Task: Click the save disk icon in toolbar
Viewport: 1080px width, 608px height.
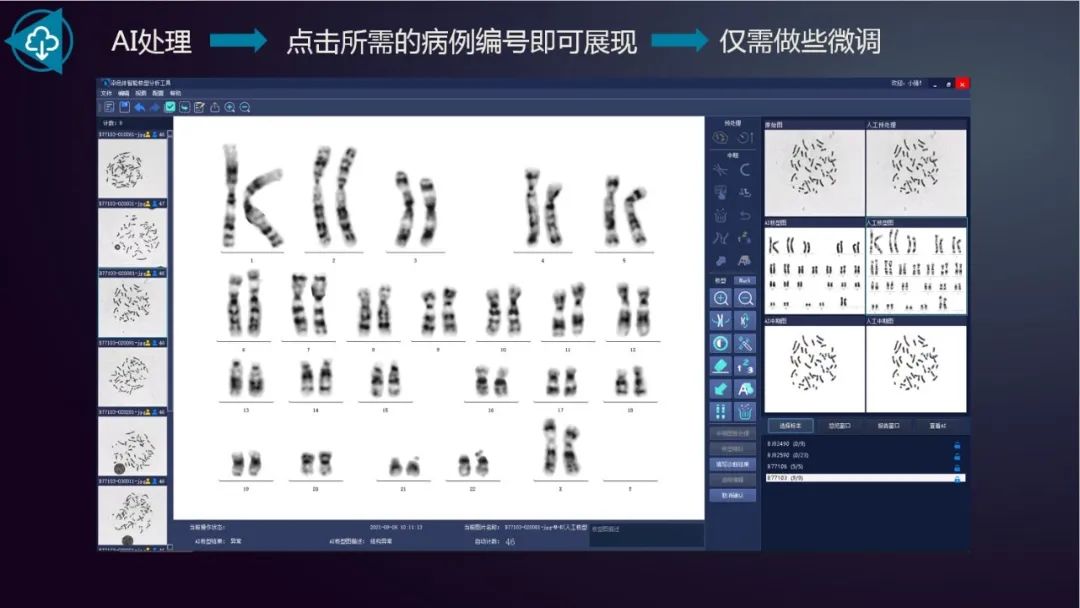Action: click(125, 107)
